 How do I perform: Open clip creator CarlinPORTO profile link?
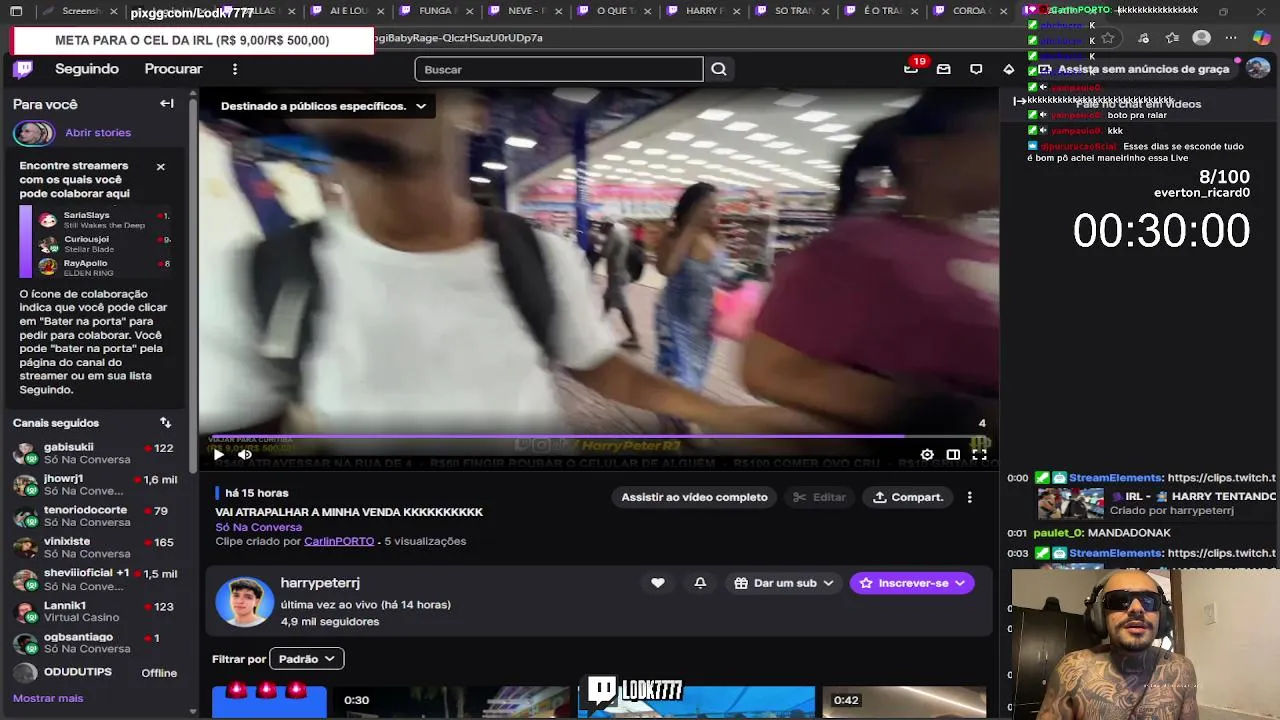pyautogui.click(x=339, y=541)
